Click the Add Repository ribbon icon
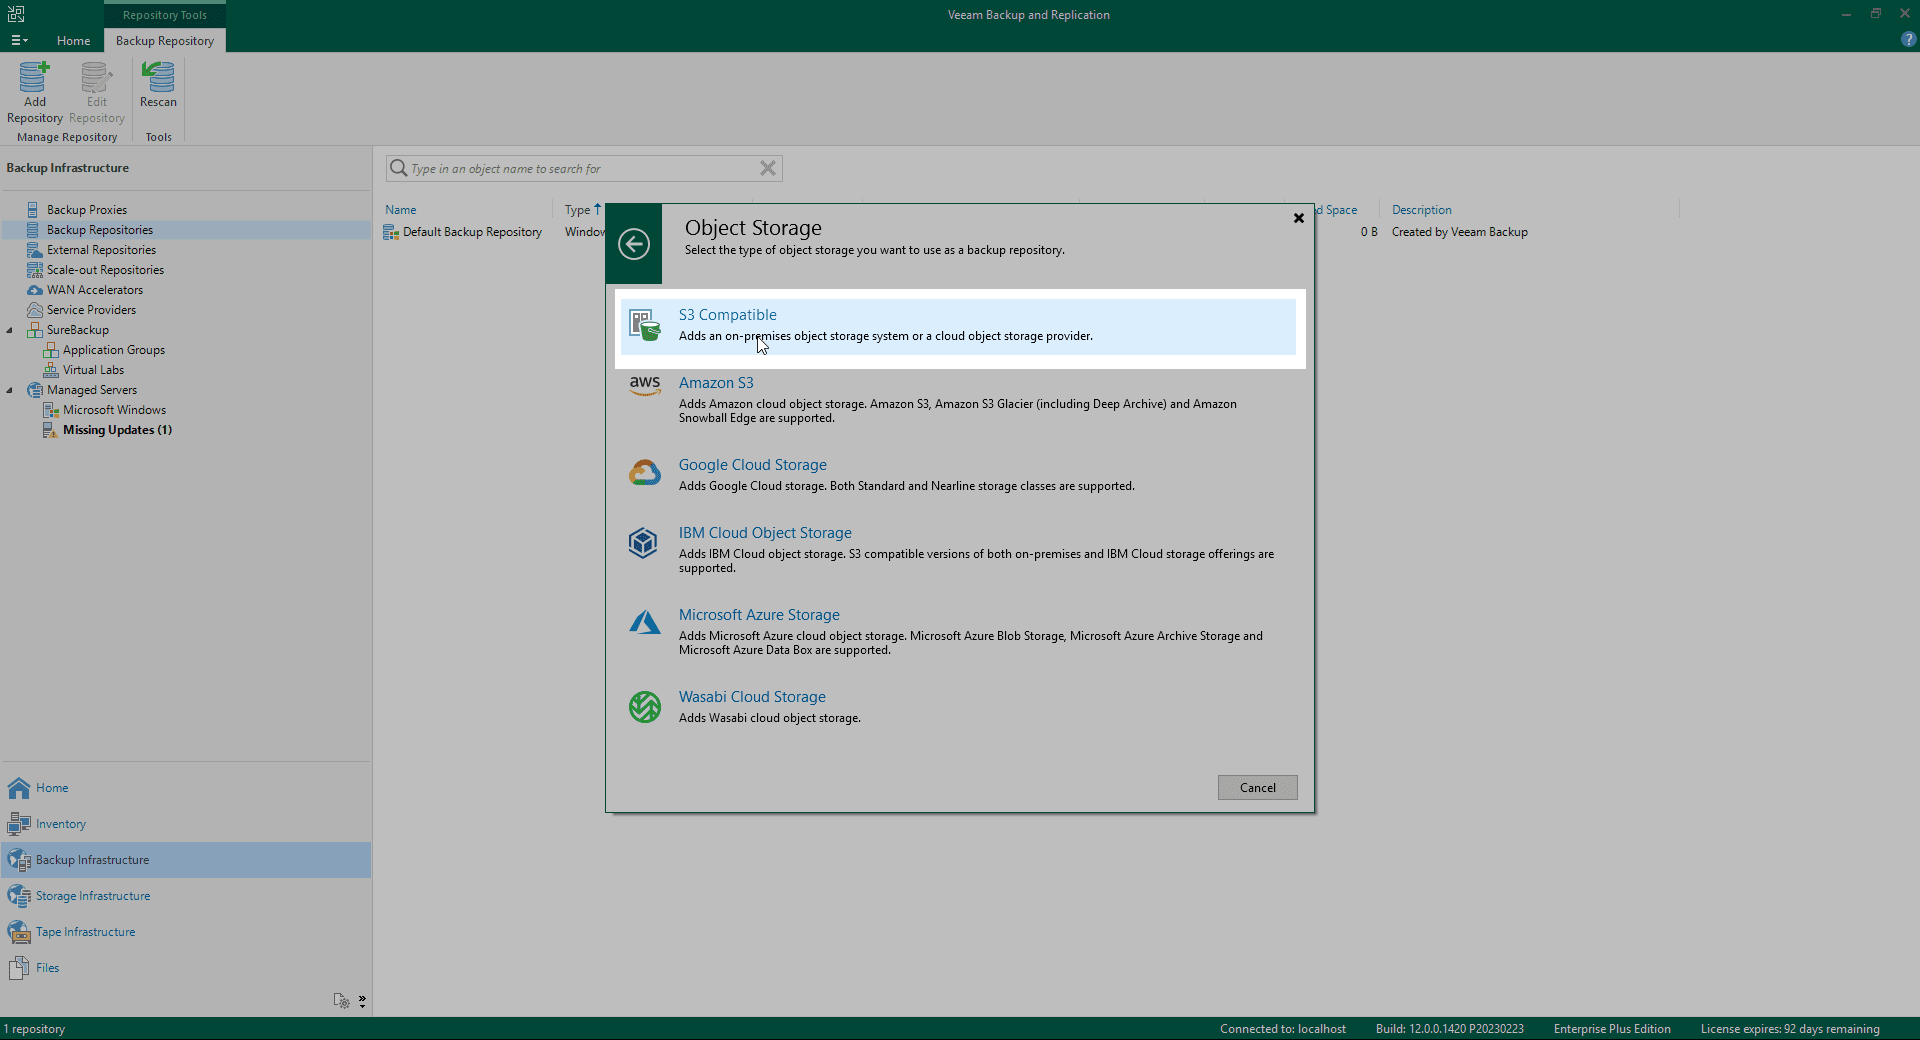1920x1040 pixels. (x=34, y=92)
